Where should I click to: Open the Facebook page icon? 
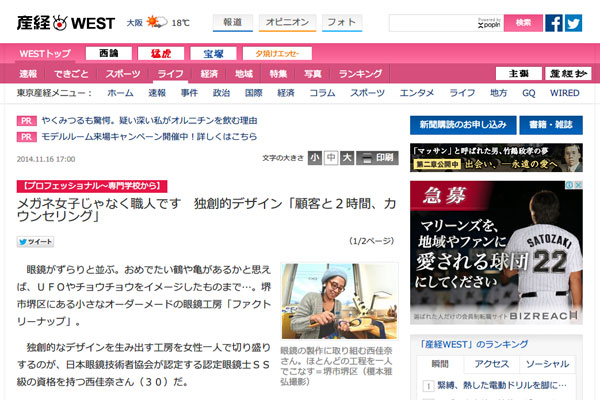pyautogui.click(x=555, y=23)
